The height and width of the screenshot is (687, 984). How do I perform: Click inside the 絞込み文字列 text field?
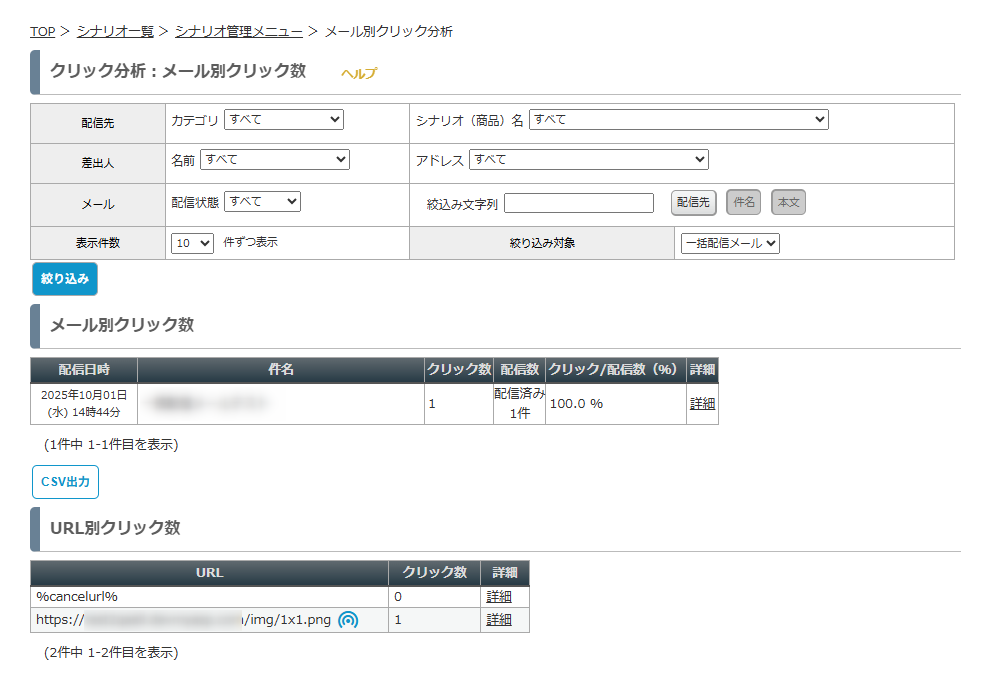(x=579, y=203)
